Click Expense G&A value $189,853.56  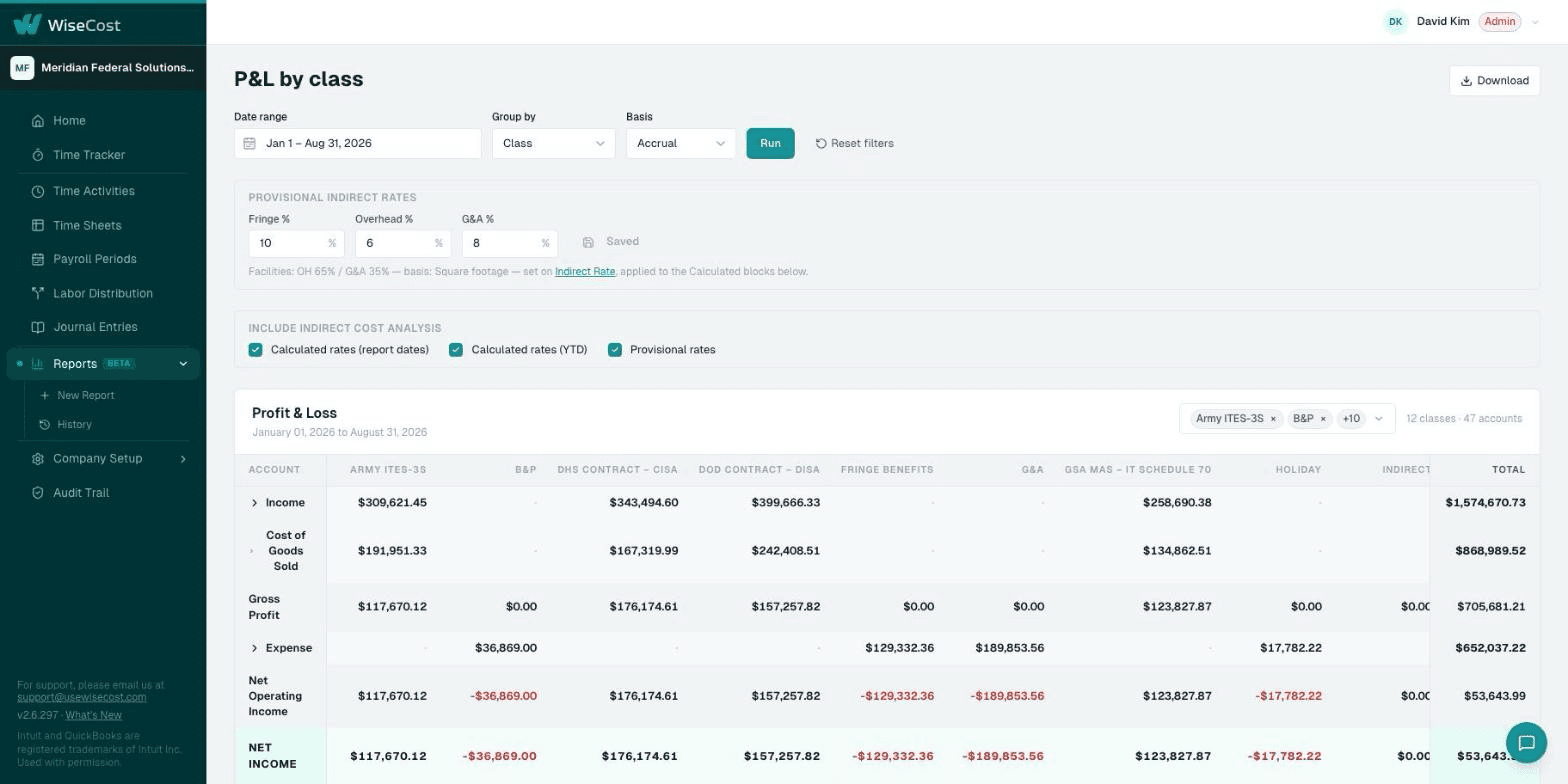[1009, 649]
